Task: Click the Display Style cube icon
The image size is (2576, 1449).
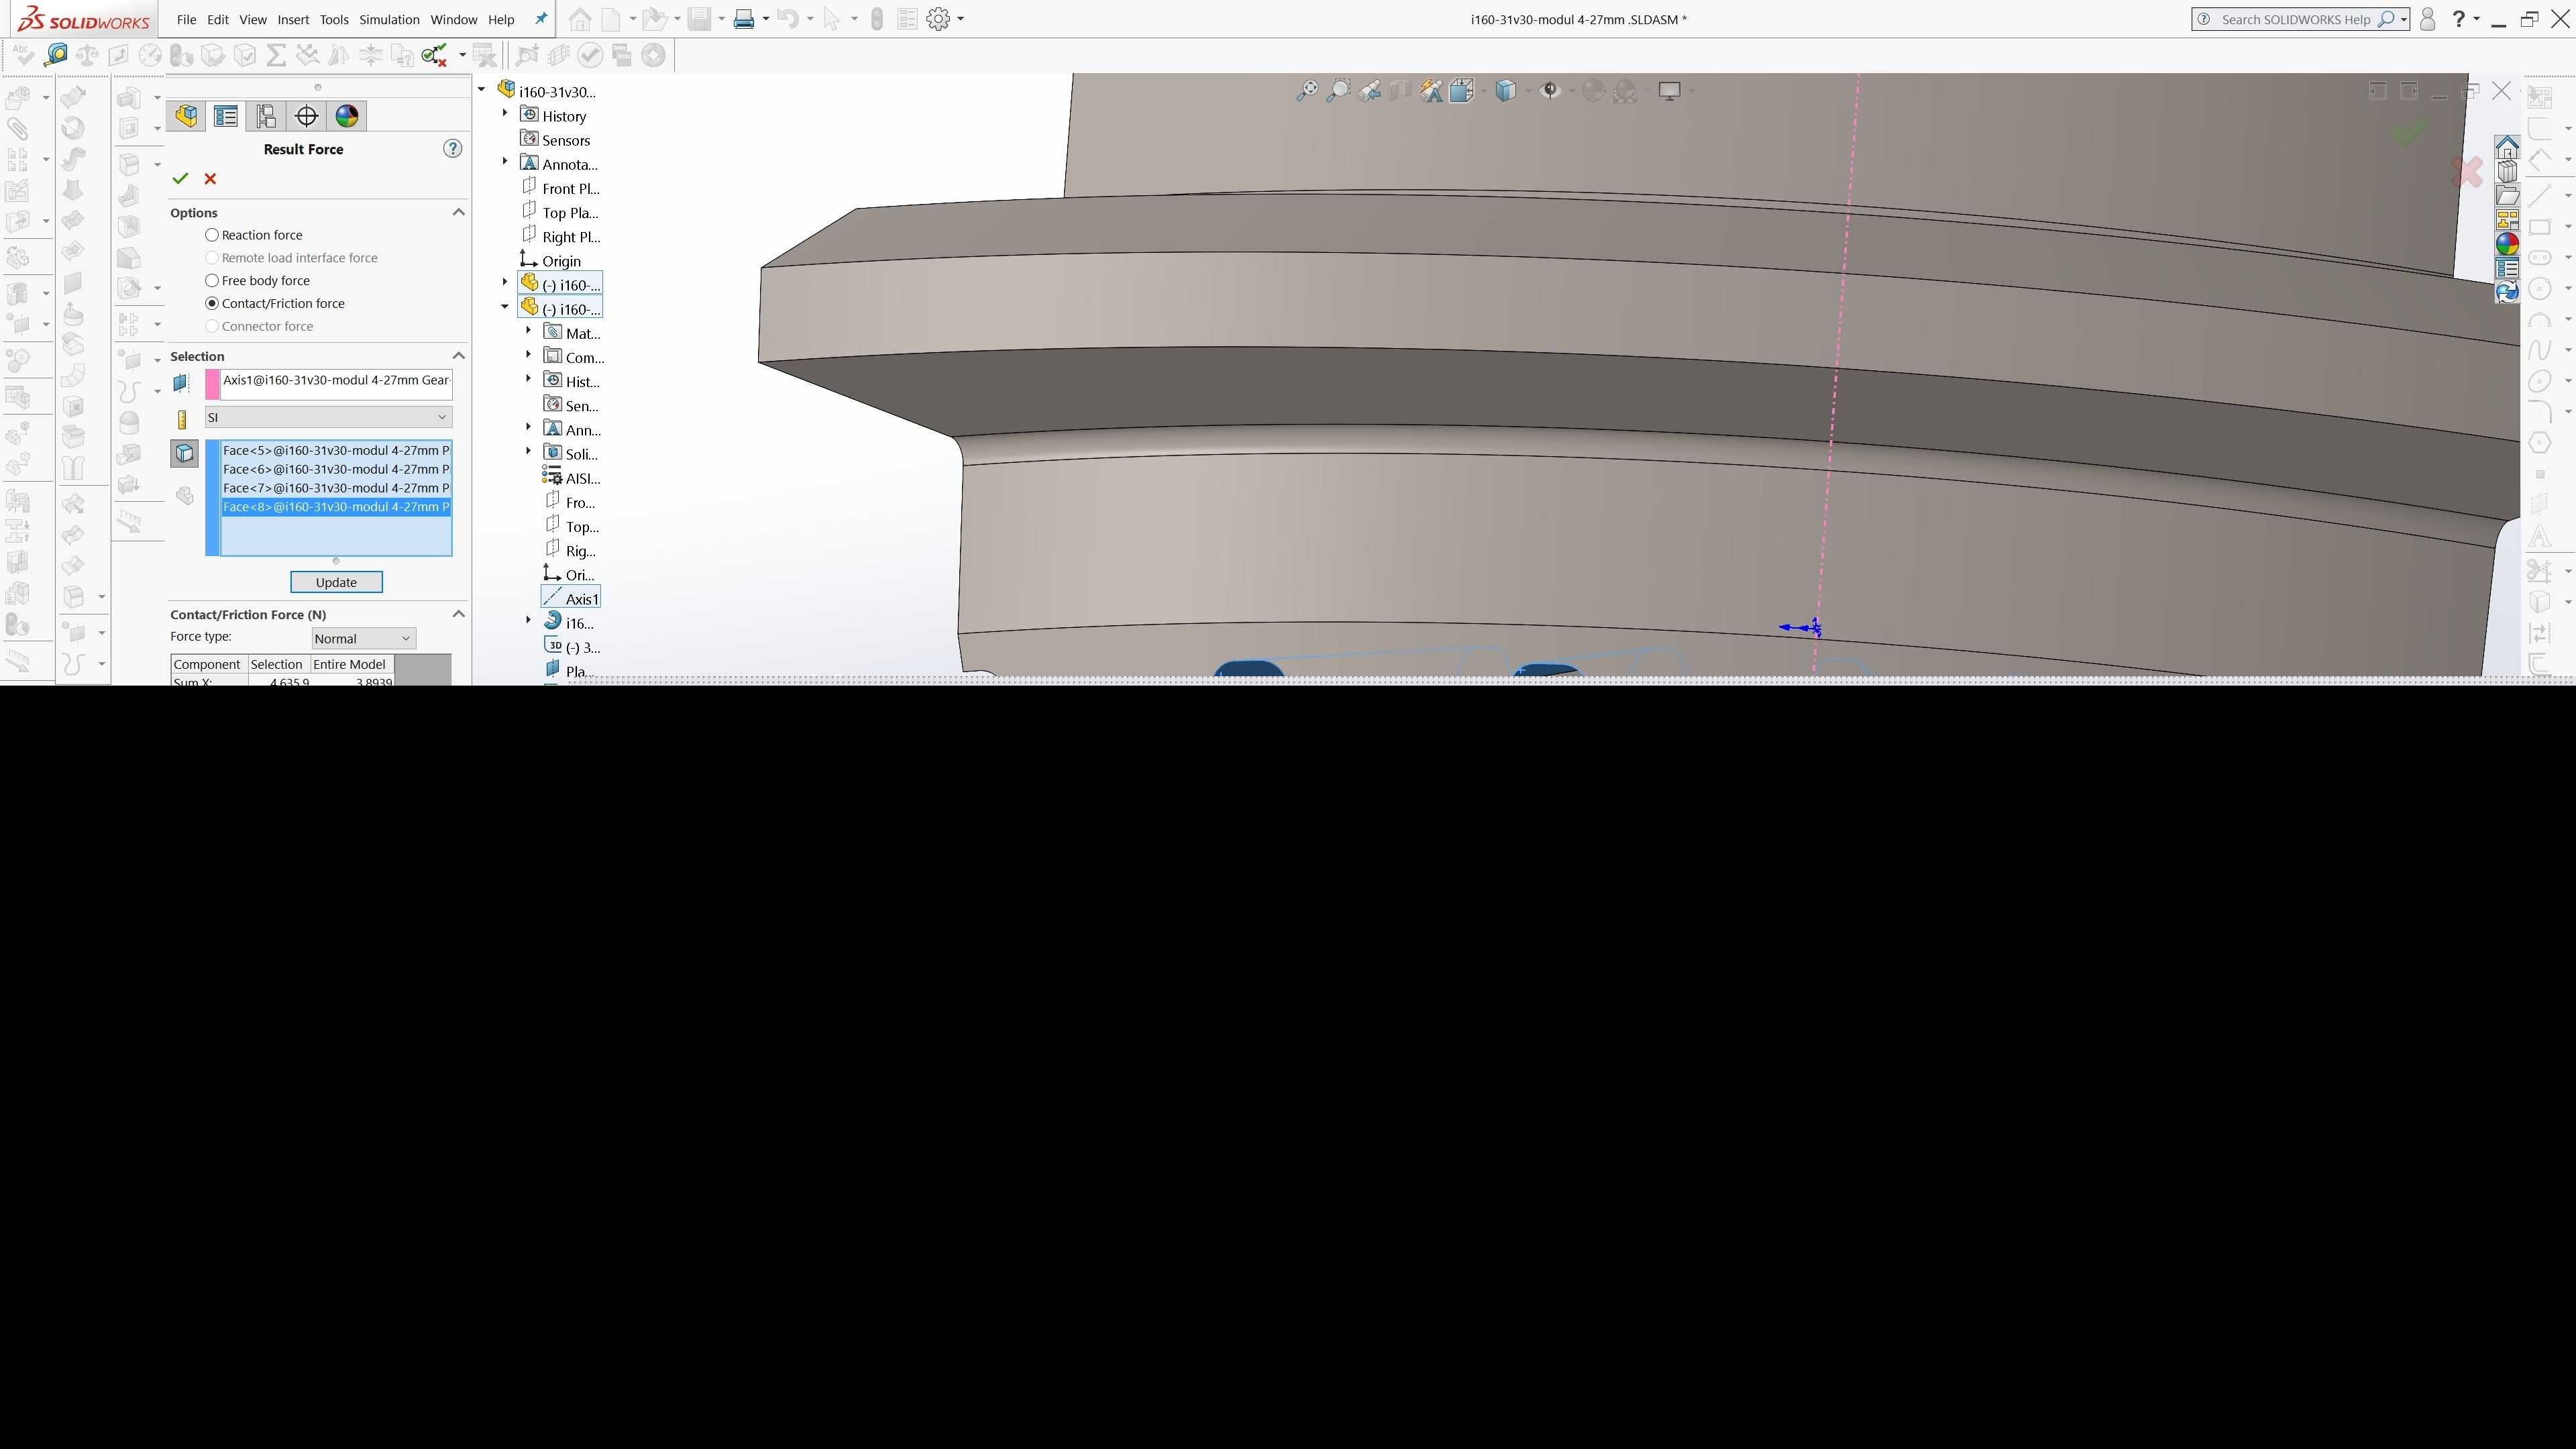Action: click(x=1506, y=91)
